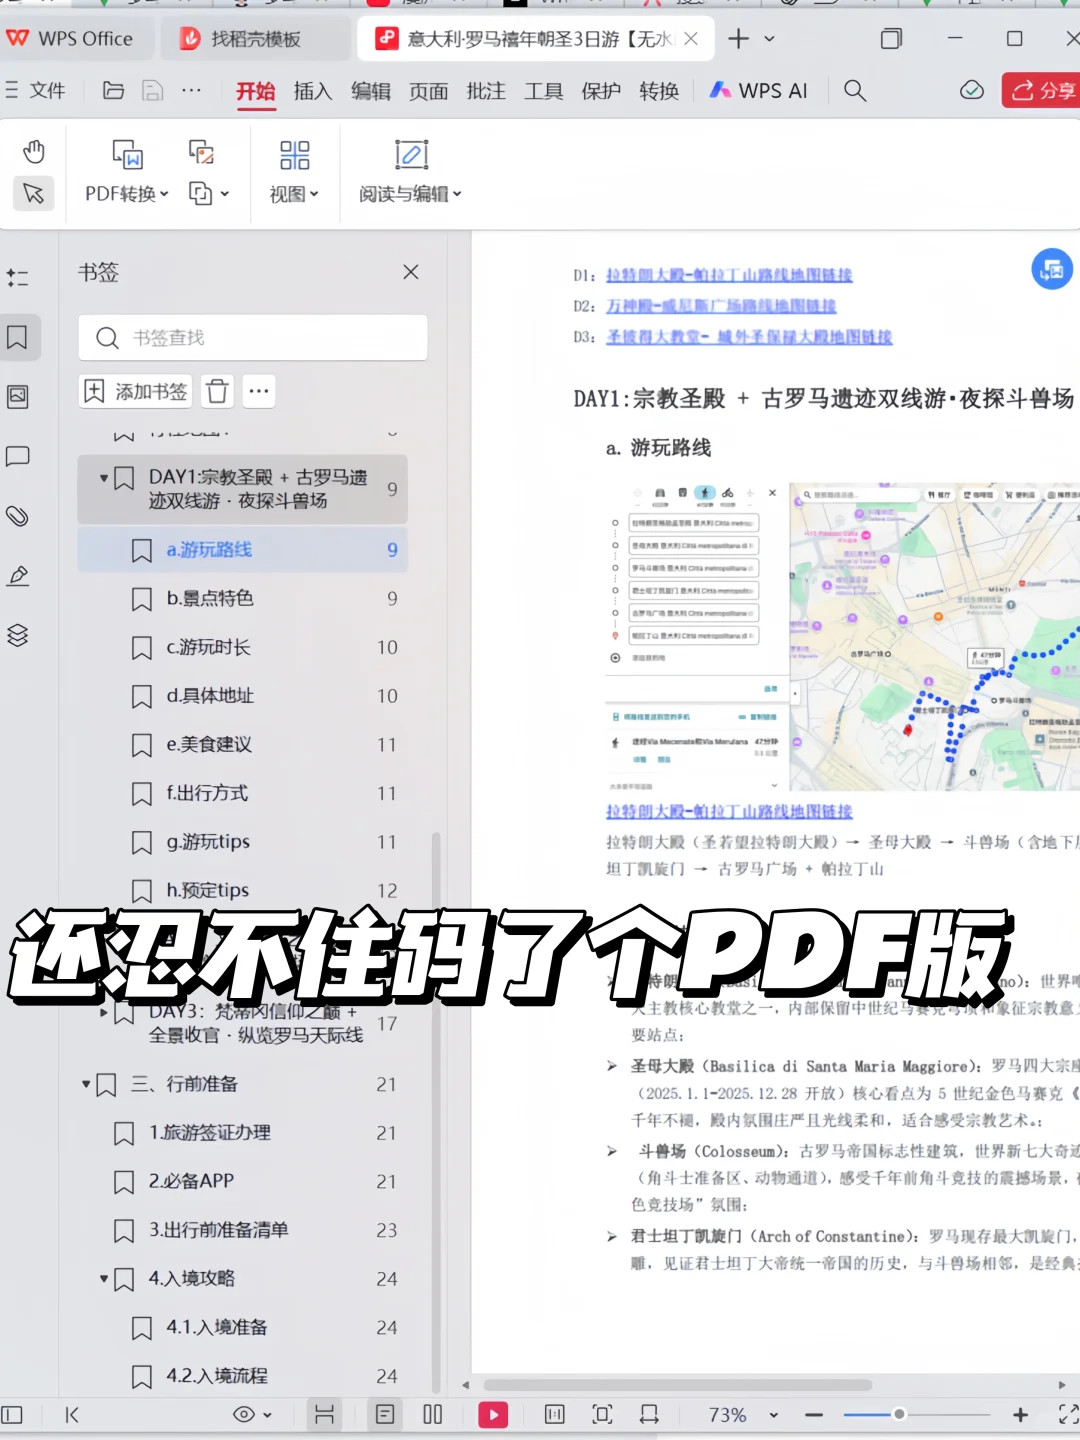
Task: Open the comments panel icon in the sidebar
Action: pyautogui.click(x=17, y=457)
